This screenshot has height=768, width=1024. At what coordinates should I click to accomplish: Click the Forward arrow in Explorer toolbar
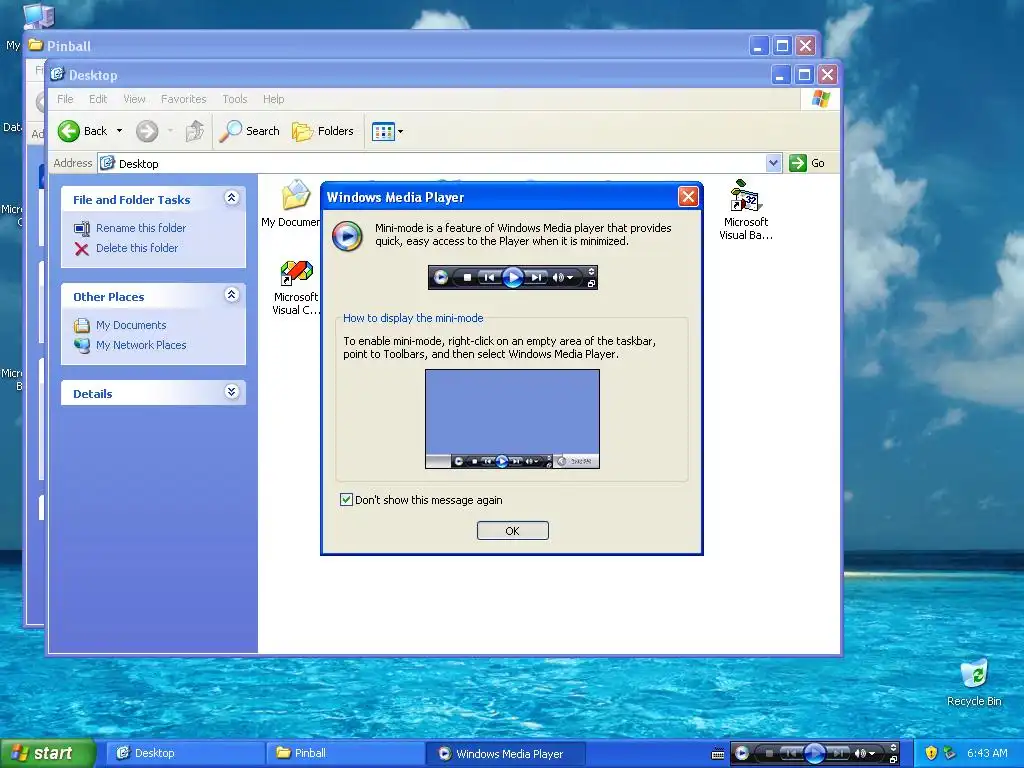pyautogui.click(x=147, y=131)
